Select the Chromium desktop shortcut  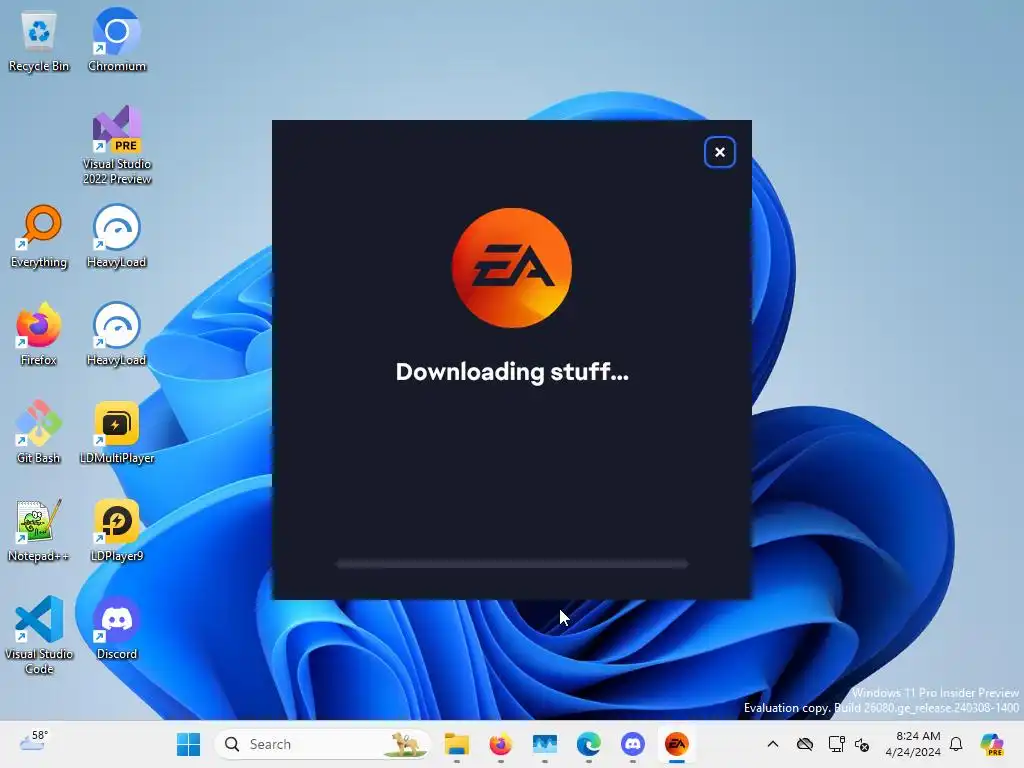[x=117, y=40]
